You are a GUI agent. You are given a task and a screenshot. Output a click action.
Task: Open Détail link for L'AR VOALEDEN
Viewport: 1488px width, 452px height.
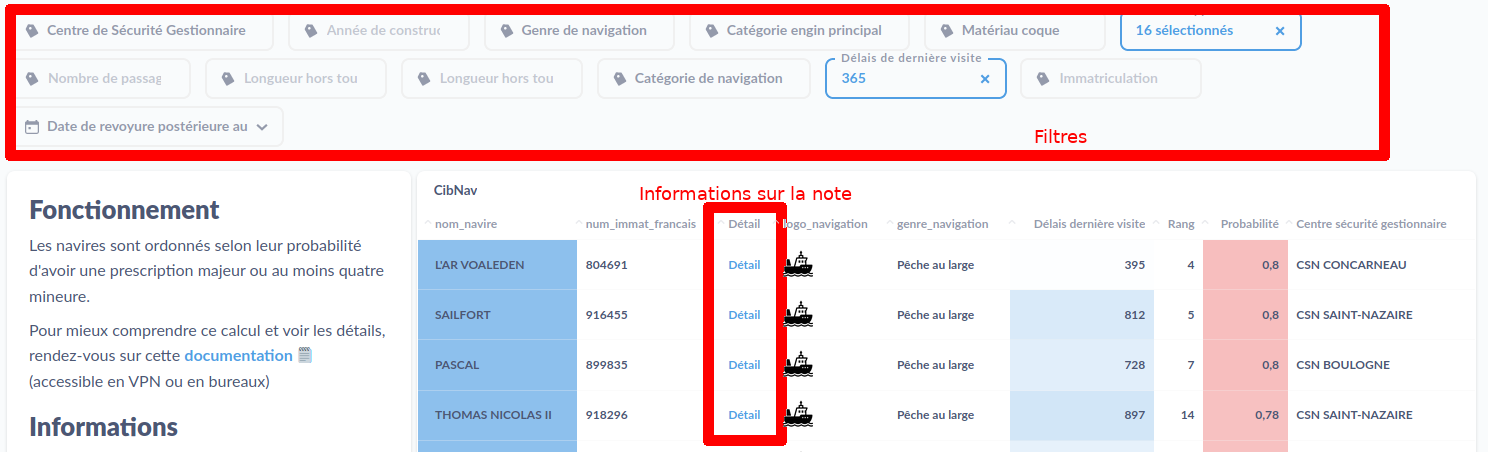(x=744, y=265)
